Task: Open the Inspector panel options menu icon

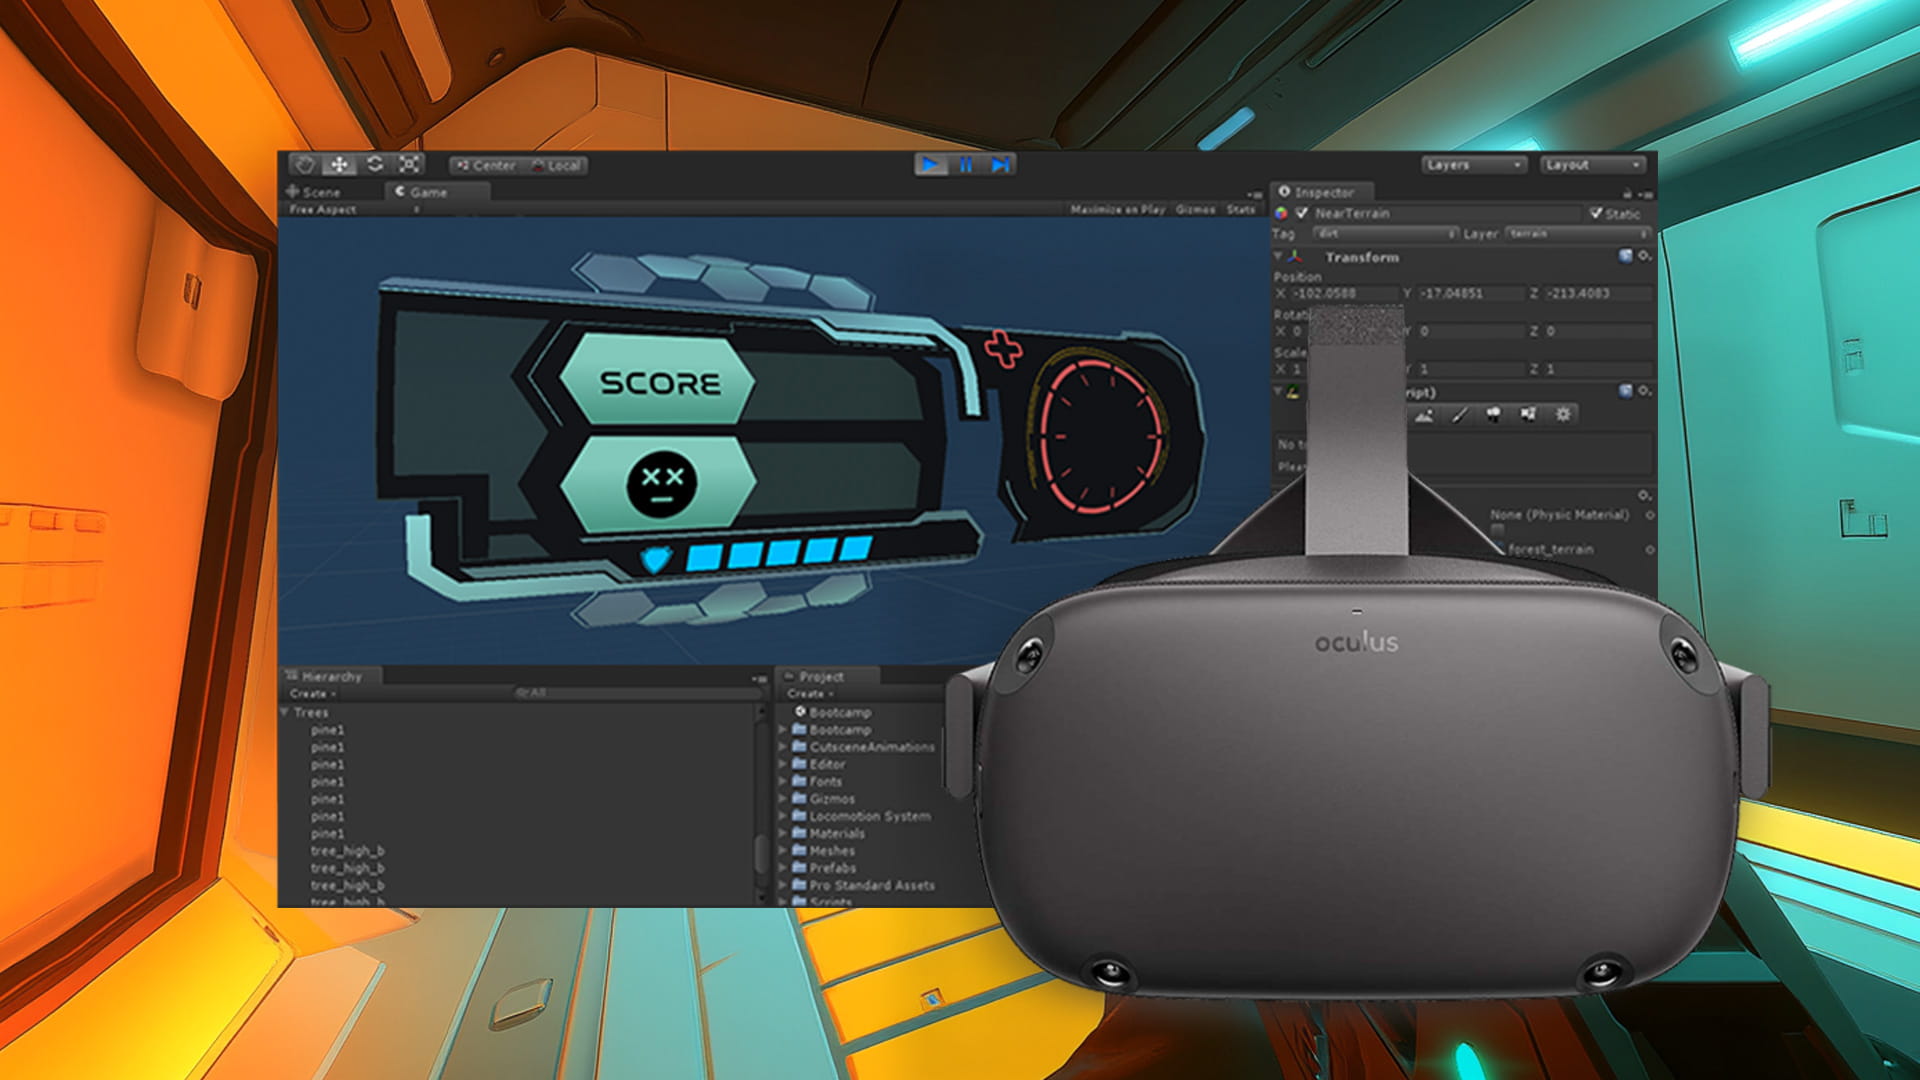Action: [1646, 194]
